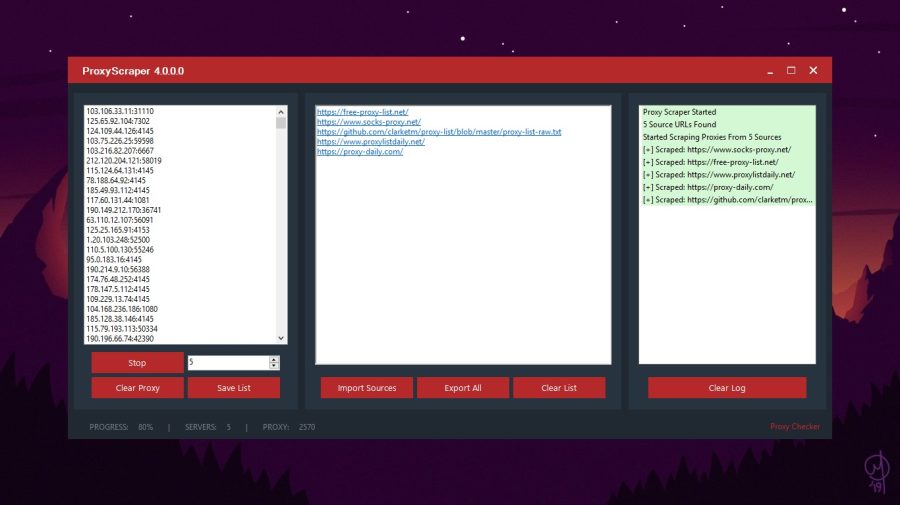This screenshot has height=505, width=900.
Task: Select proxy 178.147.5.112:4145
Action: 118,289
